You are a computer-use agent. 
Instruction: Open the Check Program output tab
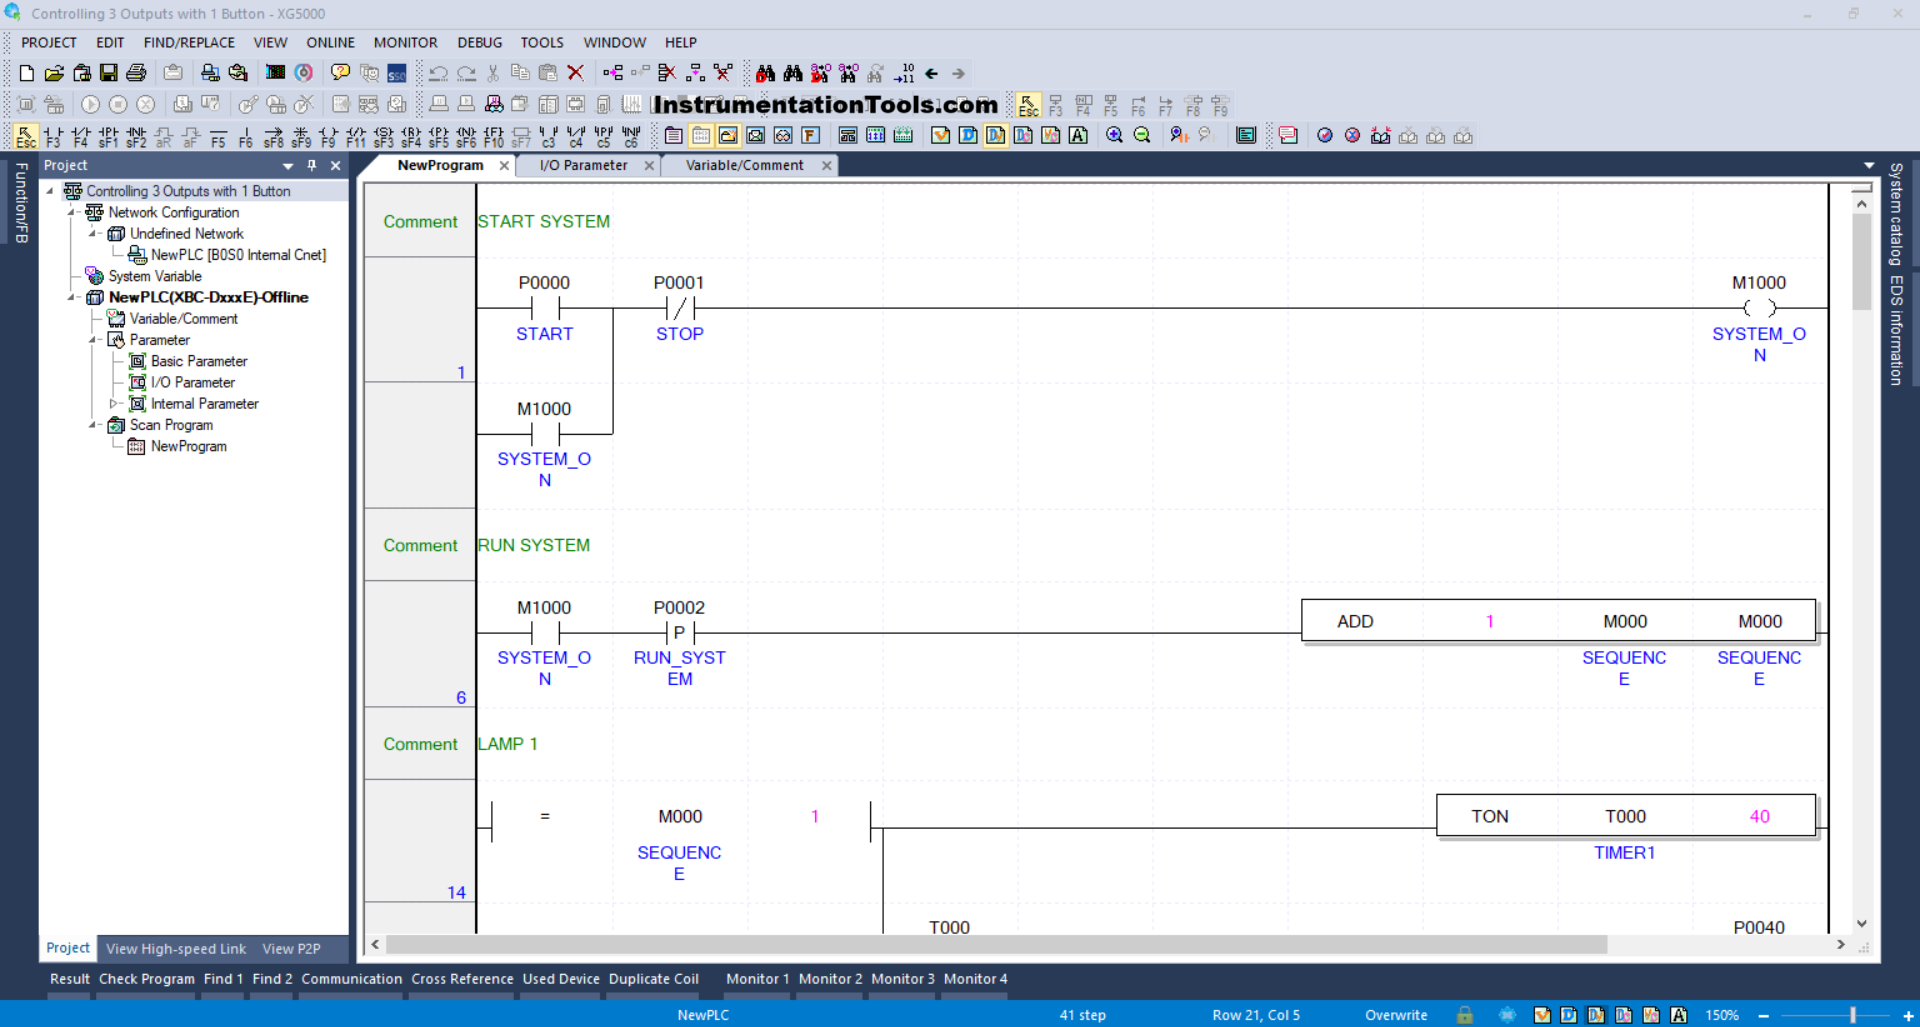[146, 979]
